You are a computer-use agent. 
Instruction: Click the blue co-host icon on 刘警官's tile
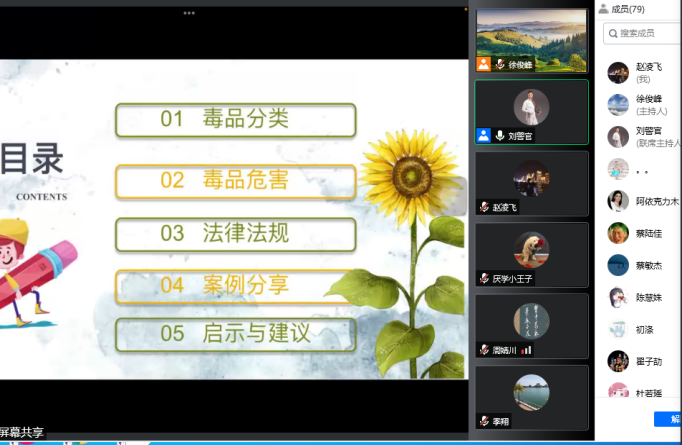point(484,135)
